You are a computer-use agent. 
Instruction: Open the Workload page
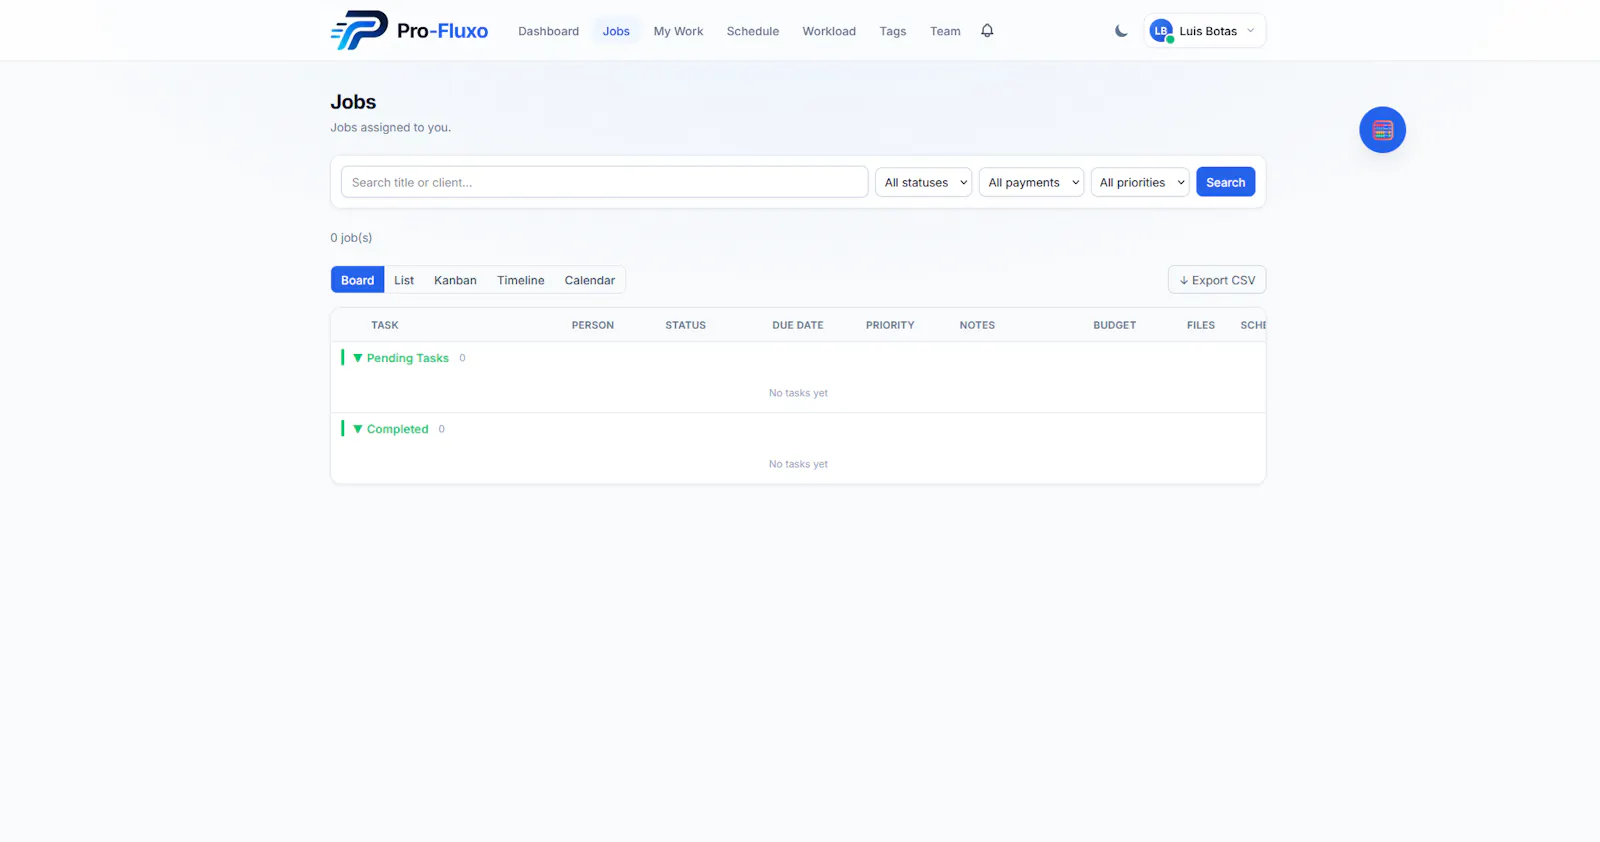point(829,31)
